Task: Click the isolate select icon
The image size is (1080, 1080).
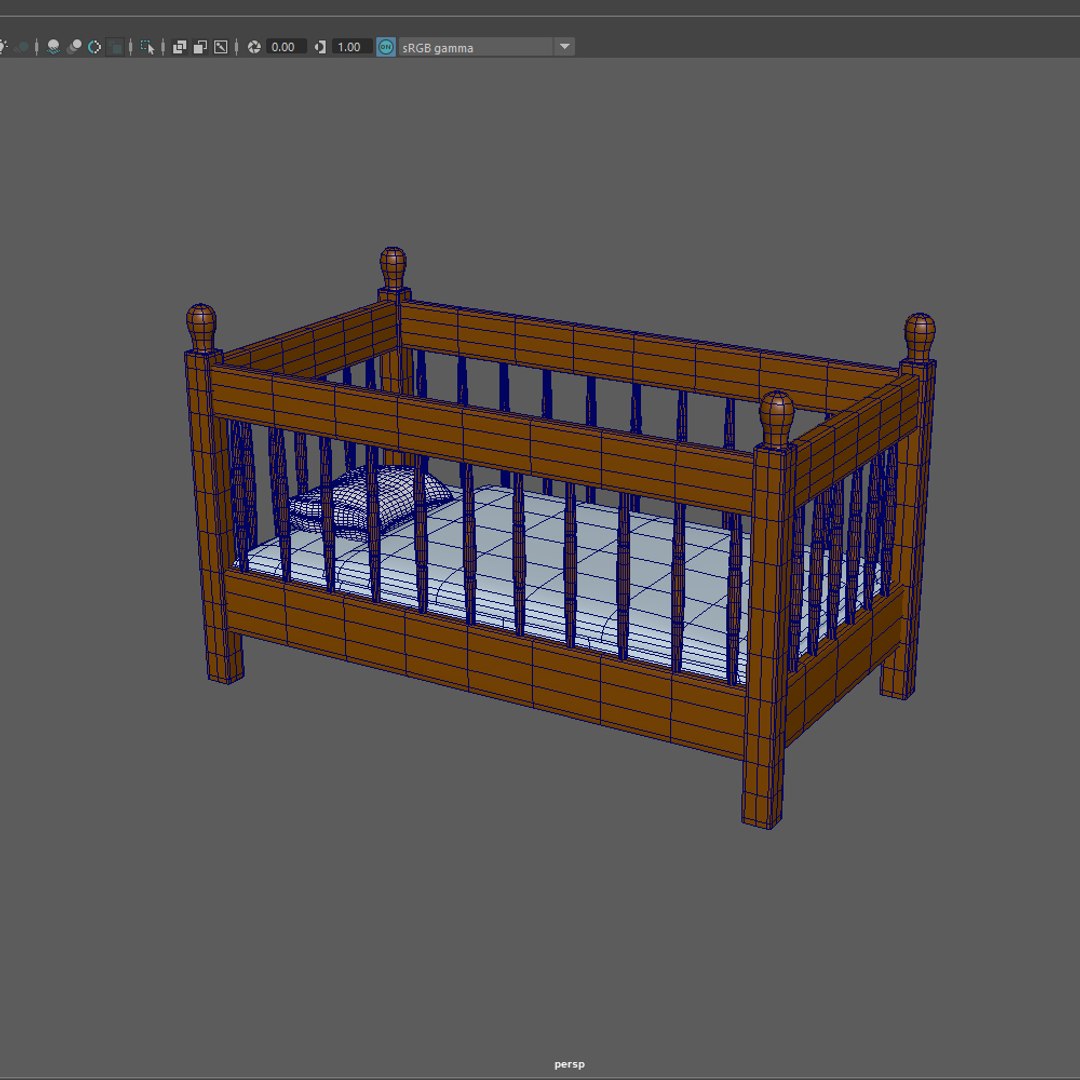Action: point(147,47)
